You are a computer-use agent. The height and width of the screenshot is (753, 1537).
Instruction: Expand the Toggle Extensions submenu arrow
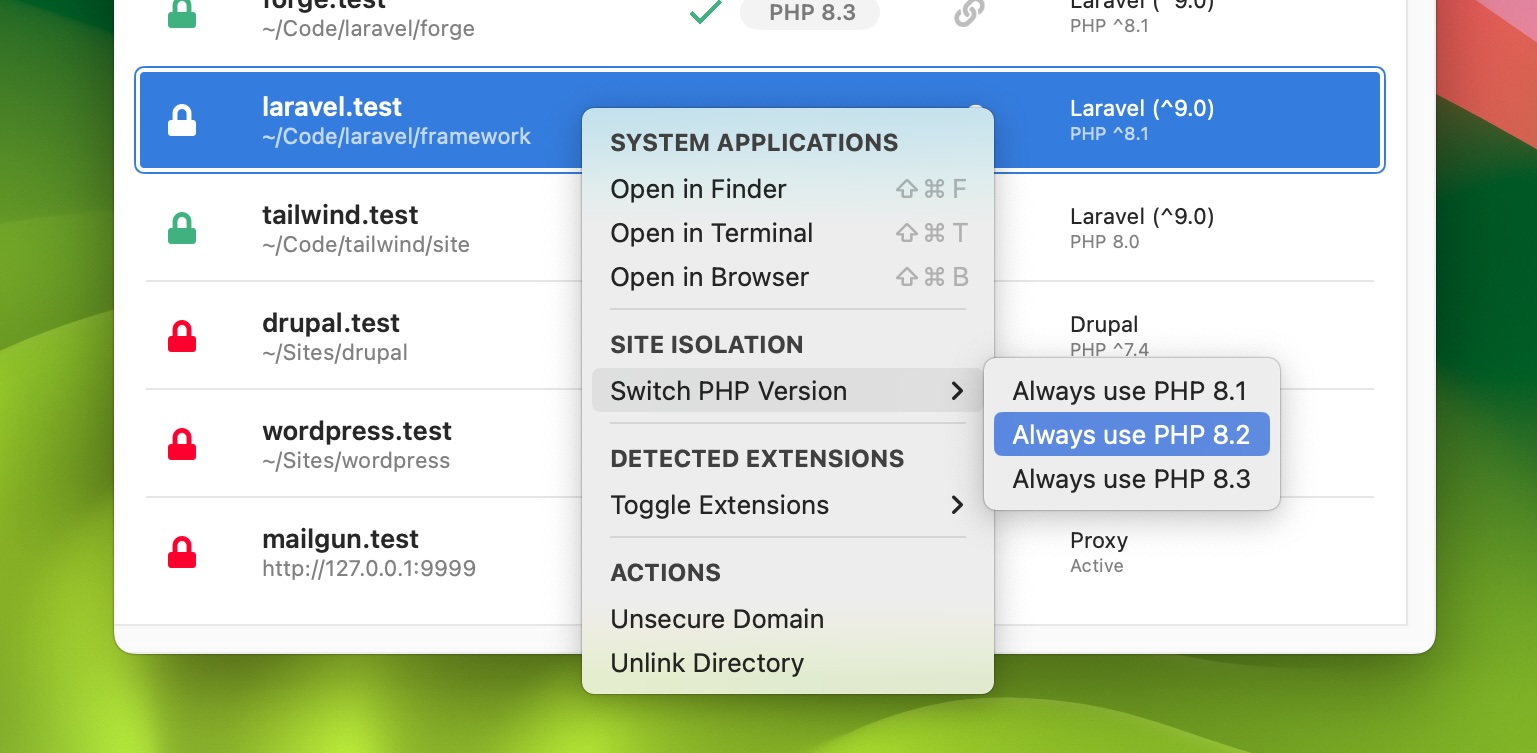(957, 505)
